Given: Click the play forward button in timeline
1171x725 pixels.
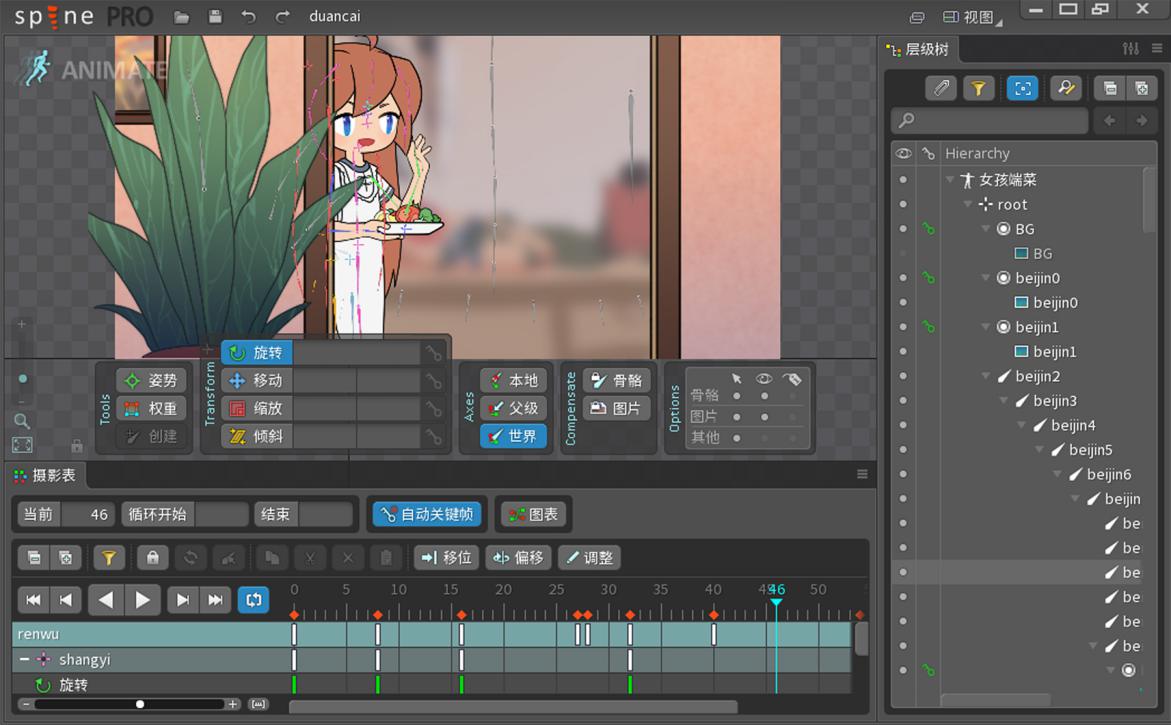Looking at the screenshot, I should (142, 600).
